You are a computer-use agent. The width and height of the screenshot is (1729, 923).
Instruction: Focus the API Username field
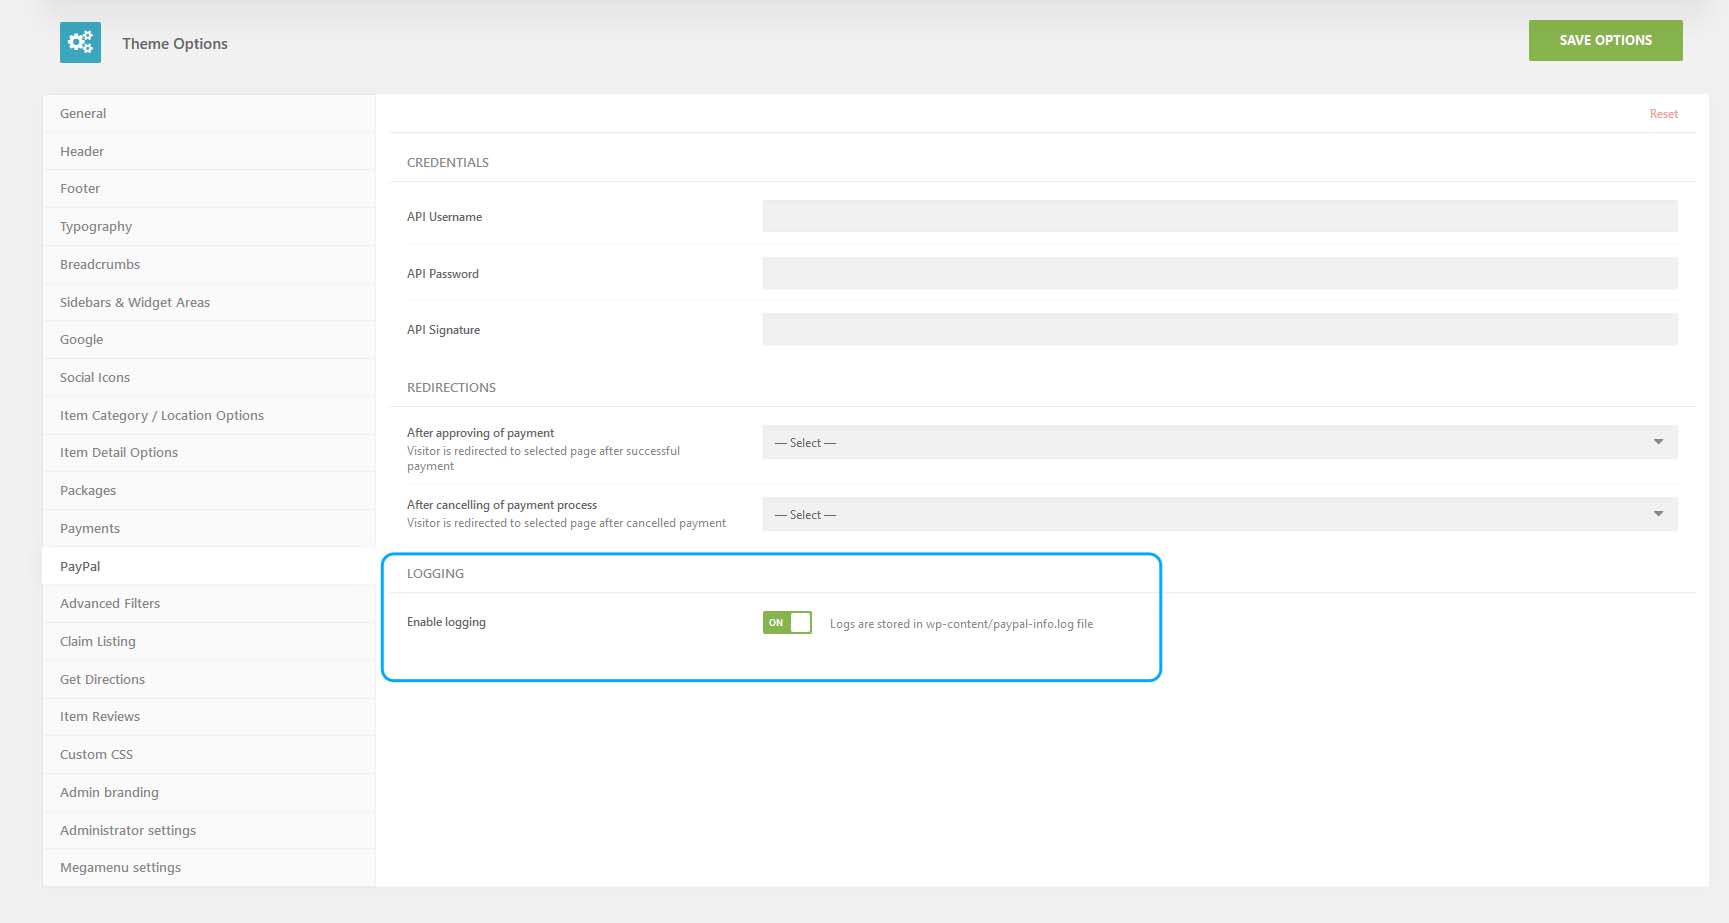1220,216
